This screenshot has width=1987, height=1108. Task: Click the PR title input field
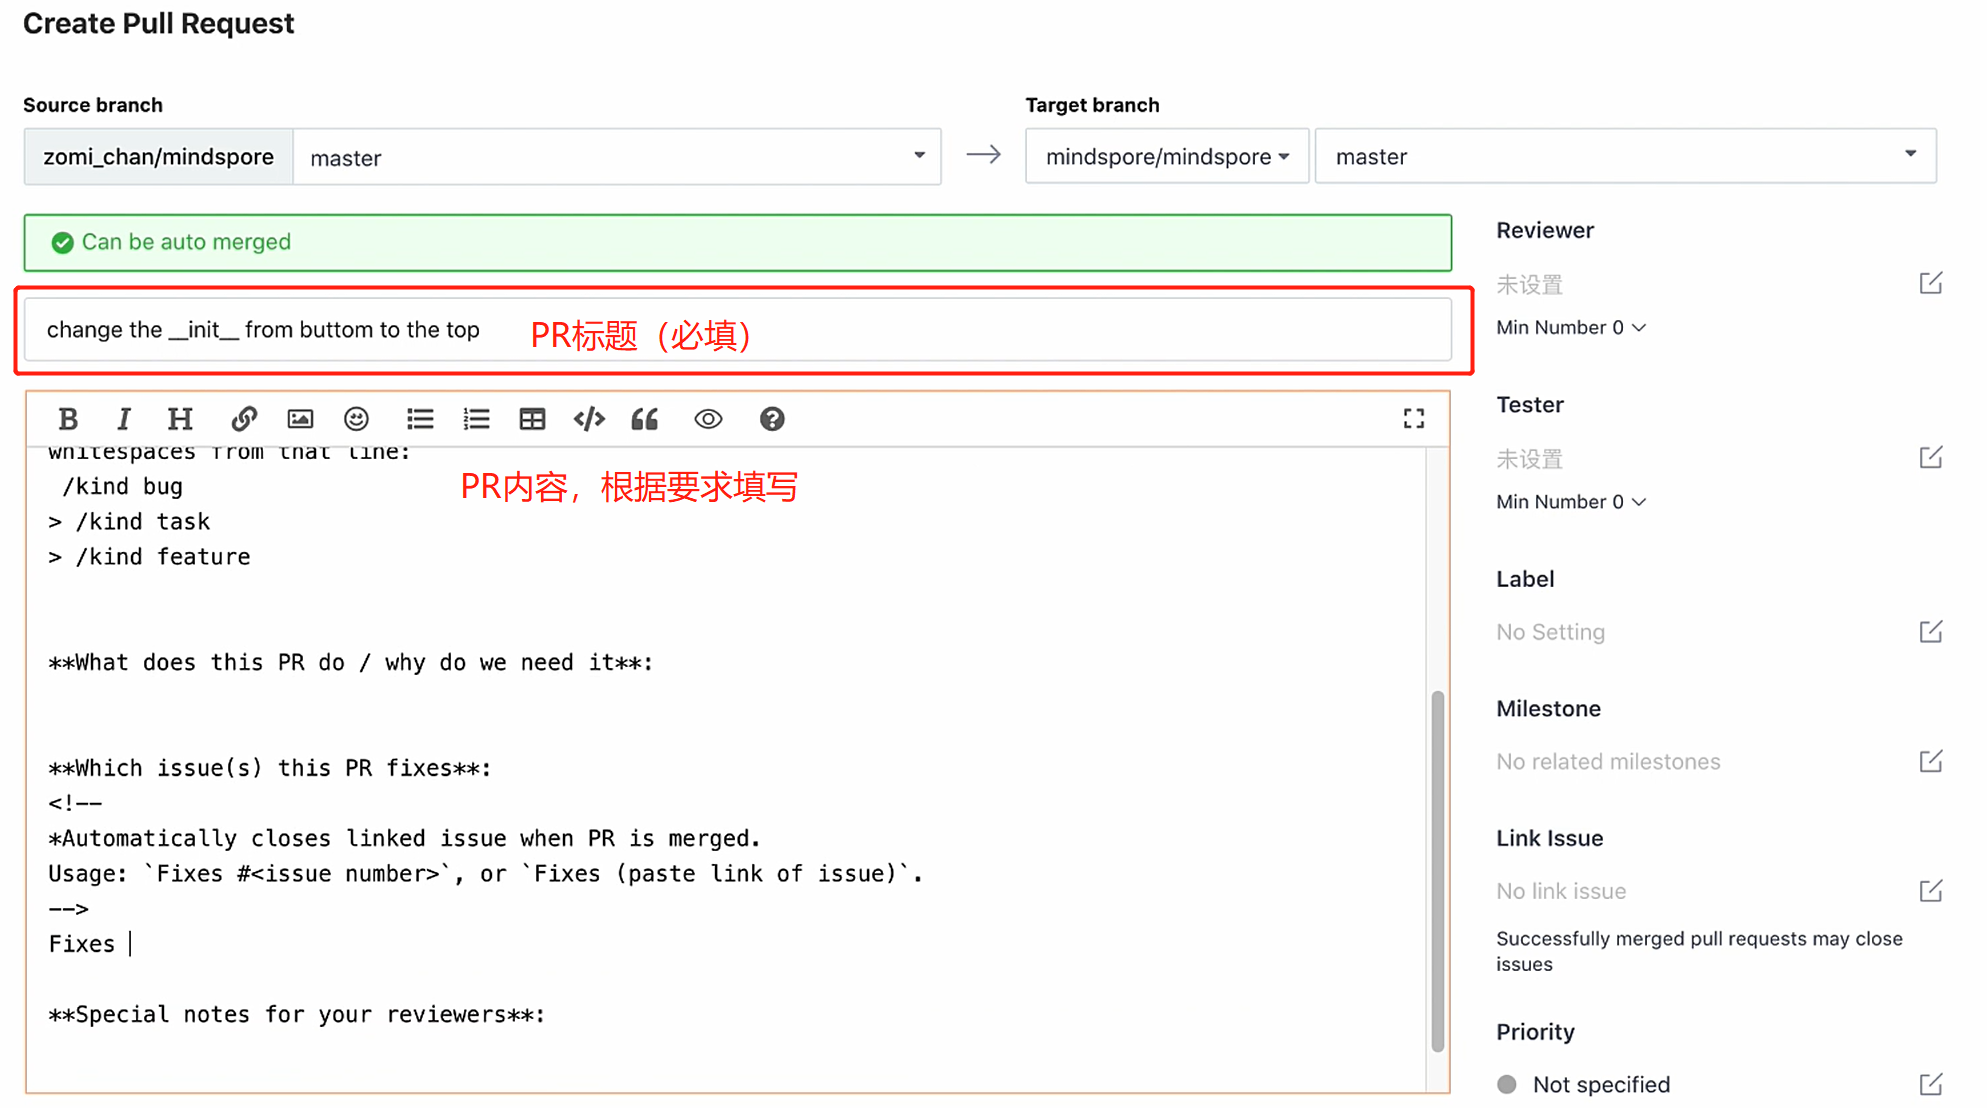[x=738, y=330]
